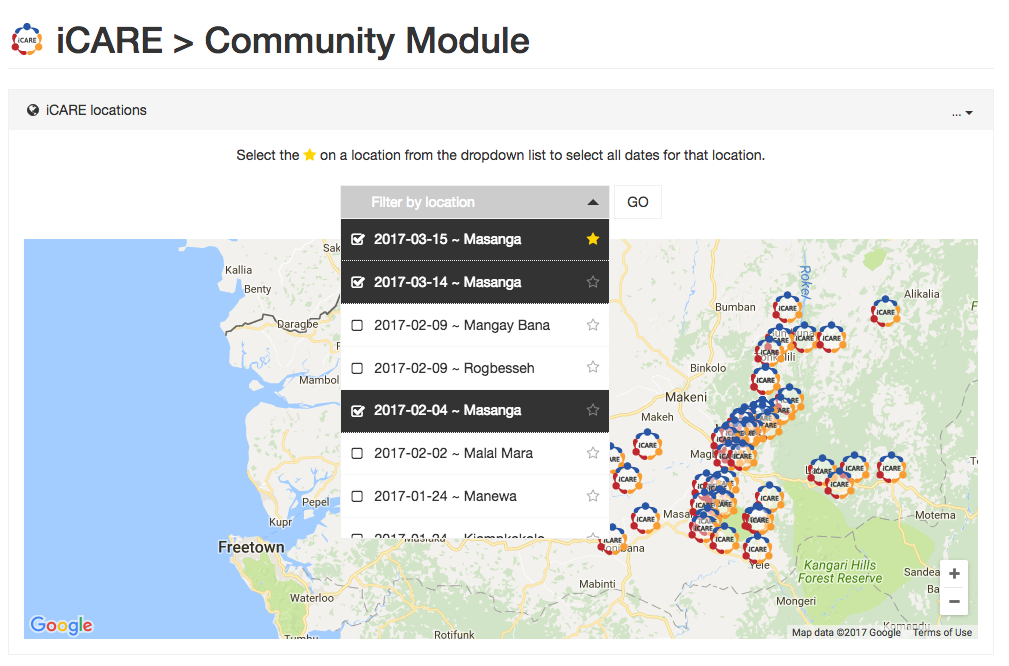Uncheck the 2017-03-15 Masanga checkbox
The height and width of the screenshot is (666, 1009).
[x=358, y=239]
